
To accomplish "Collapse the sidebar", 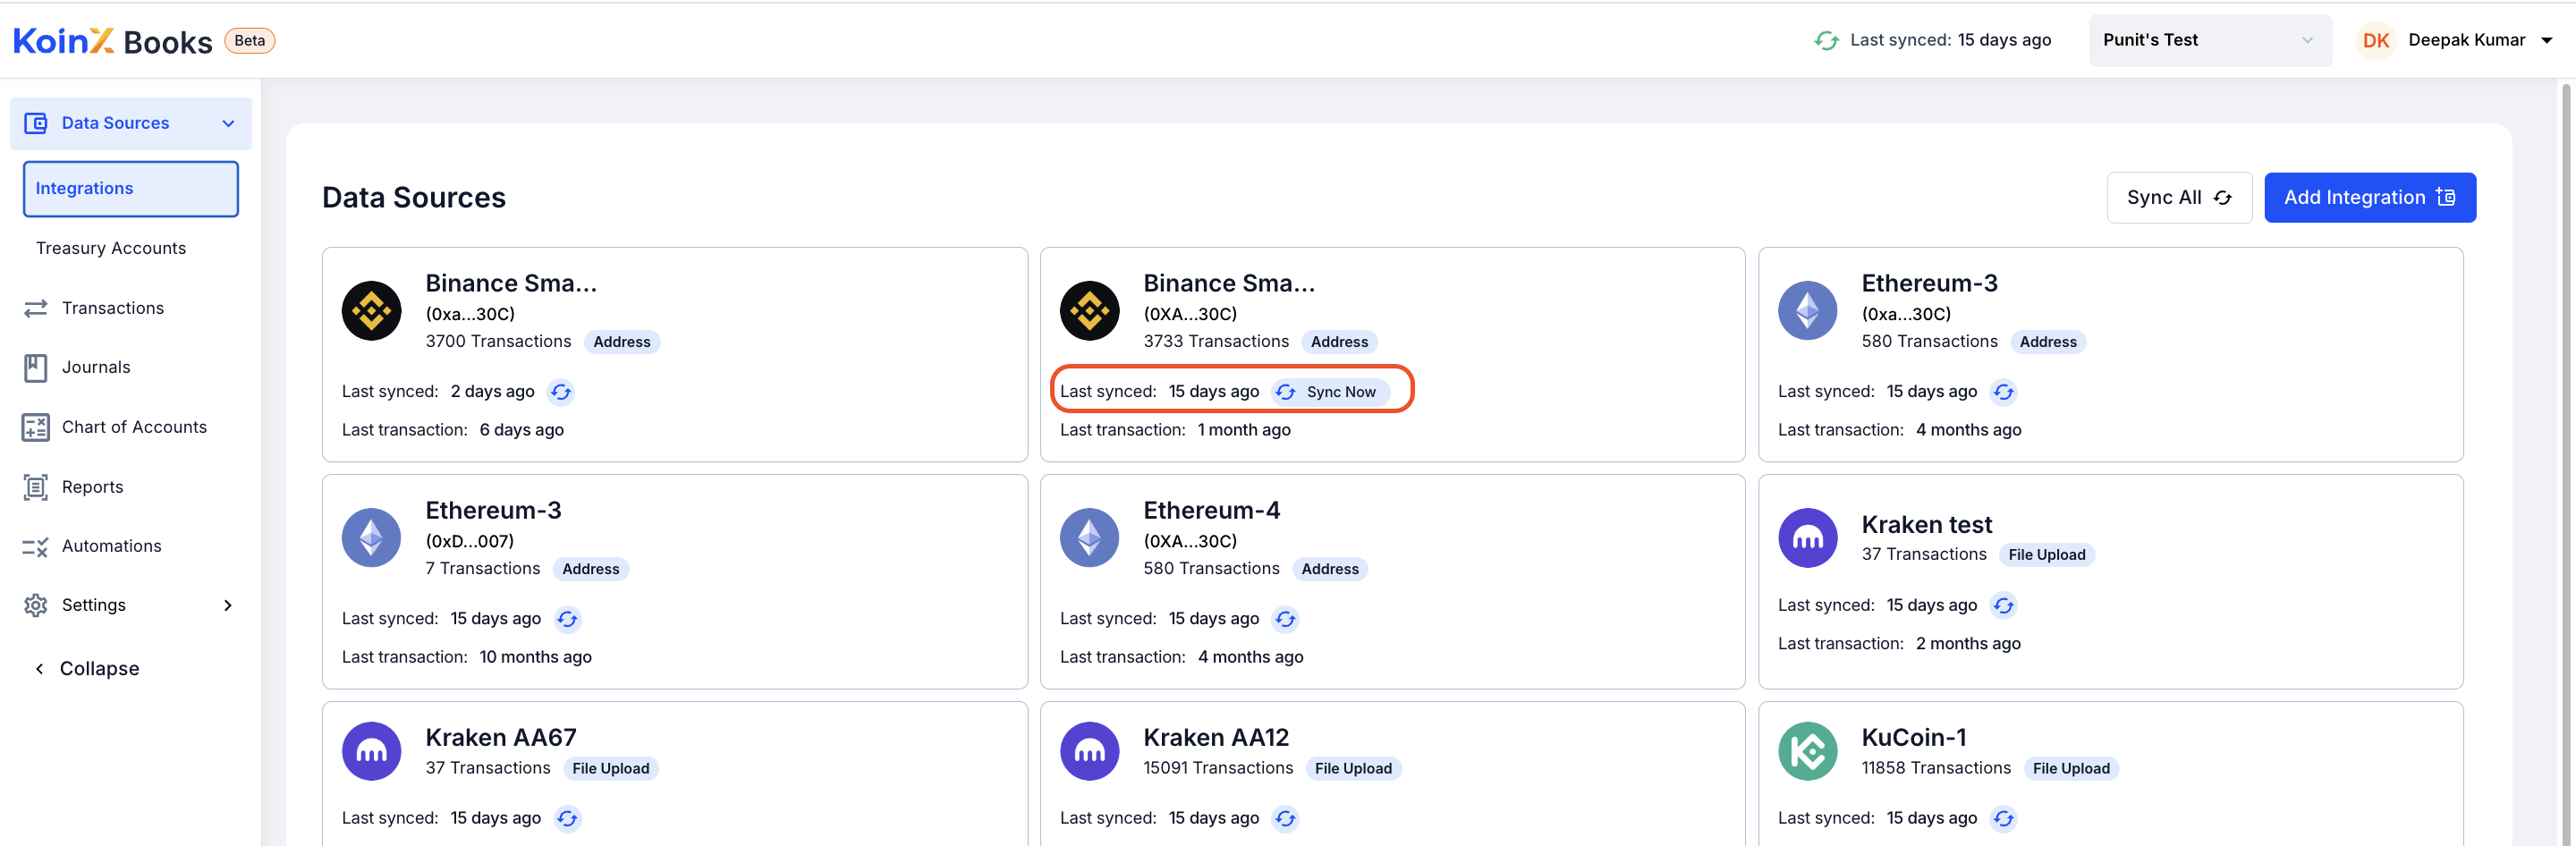I will 88,668.
